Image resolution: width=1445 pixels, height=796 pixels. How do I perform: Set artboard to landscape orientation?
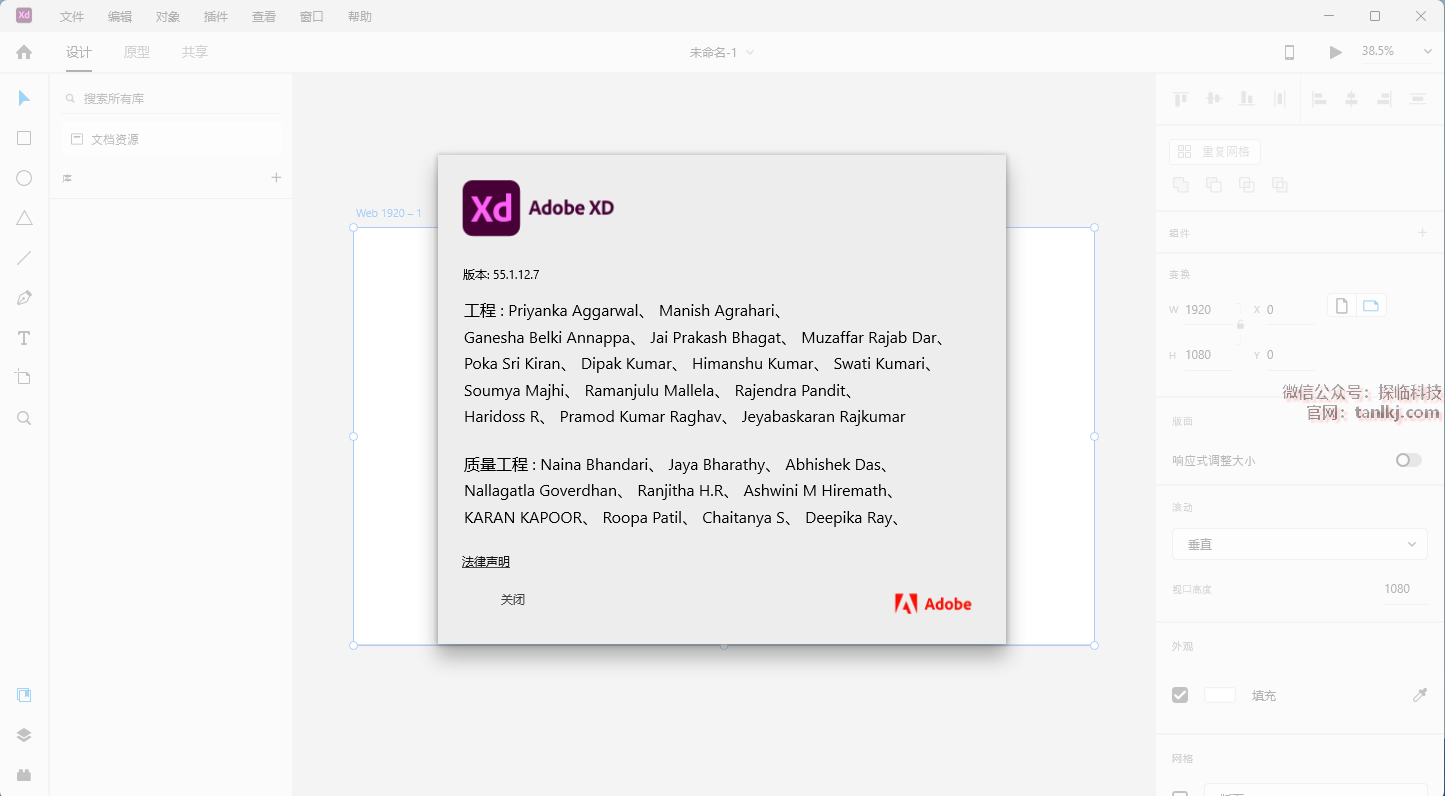coord(1371,306)
